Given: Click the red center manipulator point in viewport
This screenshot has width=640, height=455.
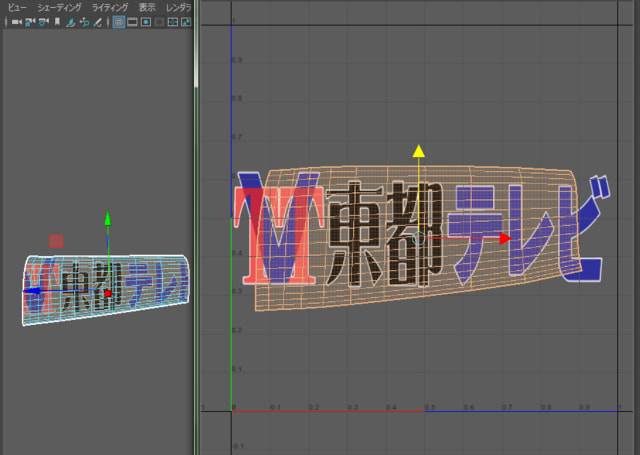Looking at the screenshot, I should (108, 293).
